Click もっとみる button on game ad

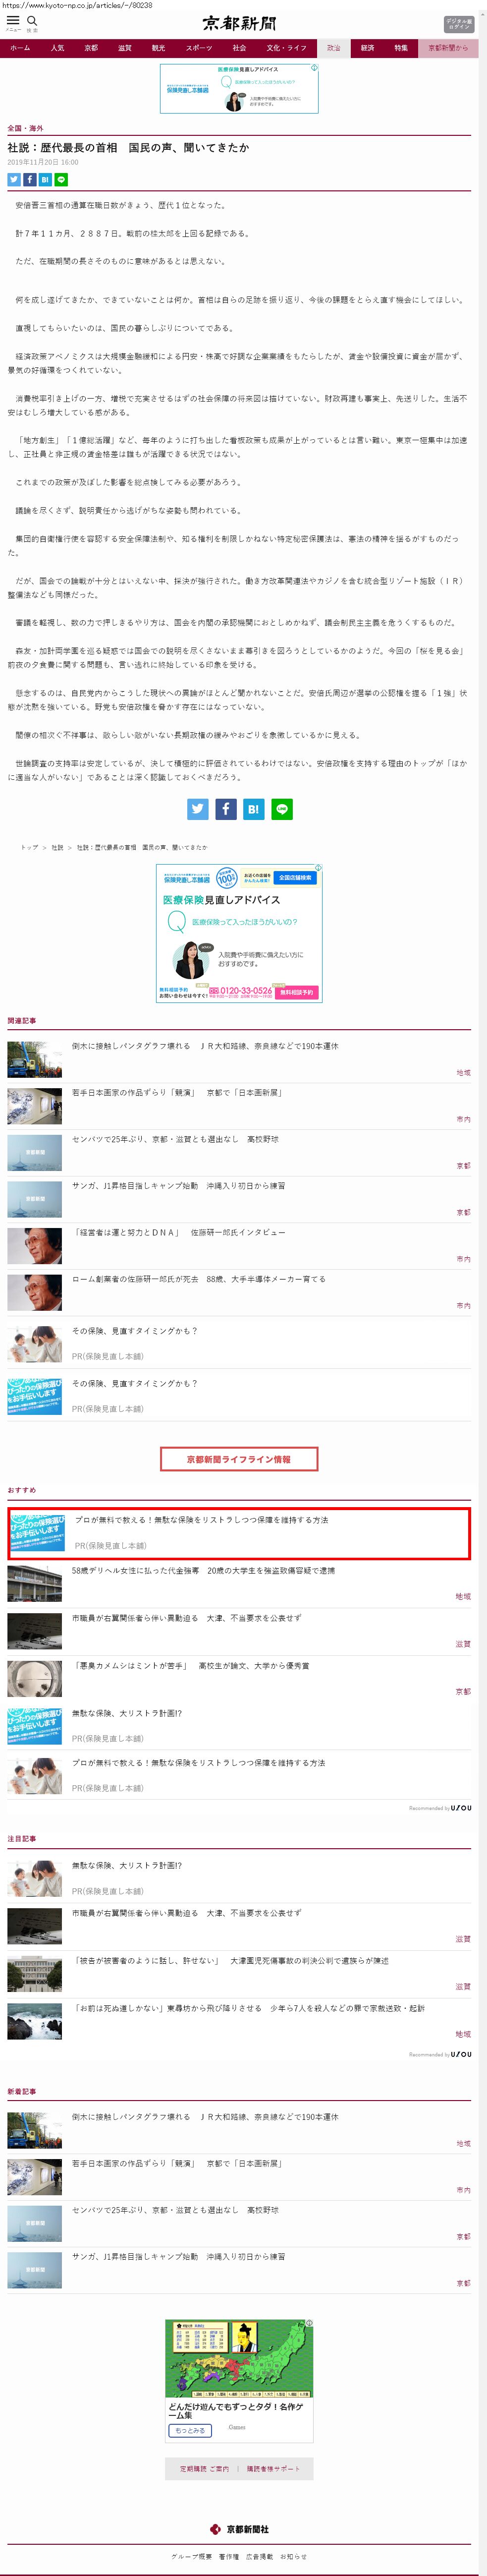[190, 2431]
